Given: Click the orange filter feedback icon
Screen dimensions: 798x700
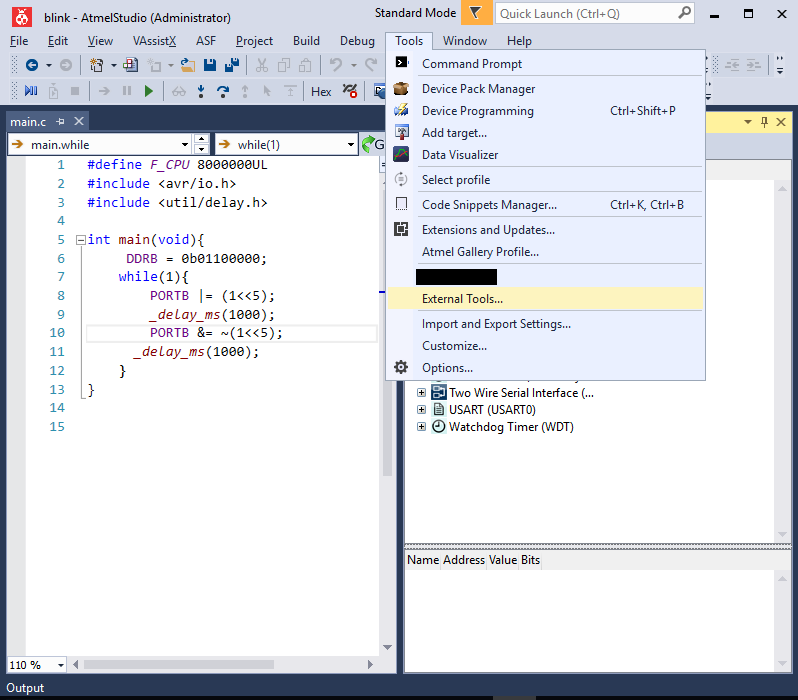Looking at the screenshot, I should point(476,12).
